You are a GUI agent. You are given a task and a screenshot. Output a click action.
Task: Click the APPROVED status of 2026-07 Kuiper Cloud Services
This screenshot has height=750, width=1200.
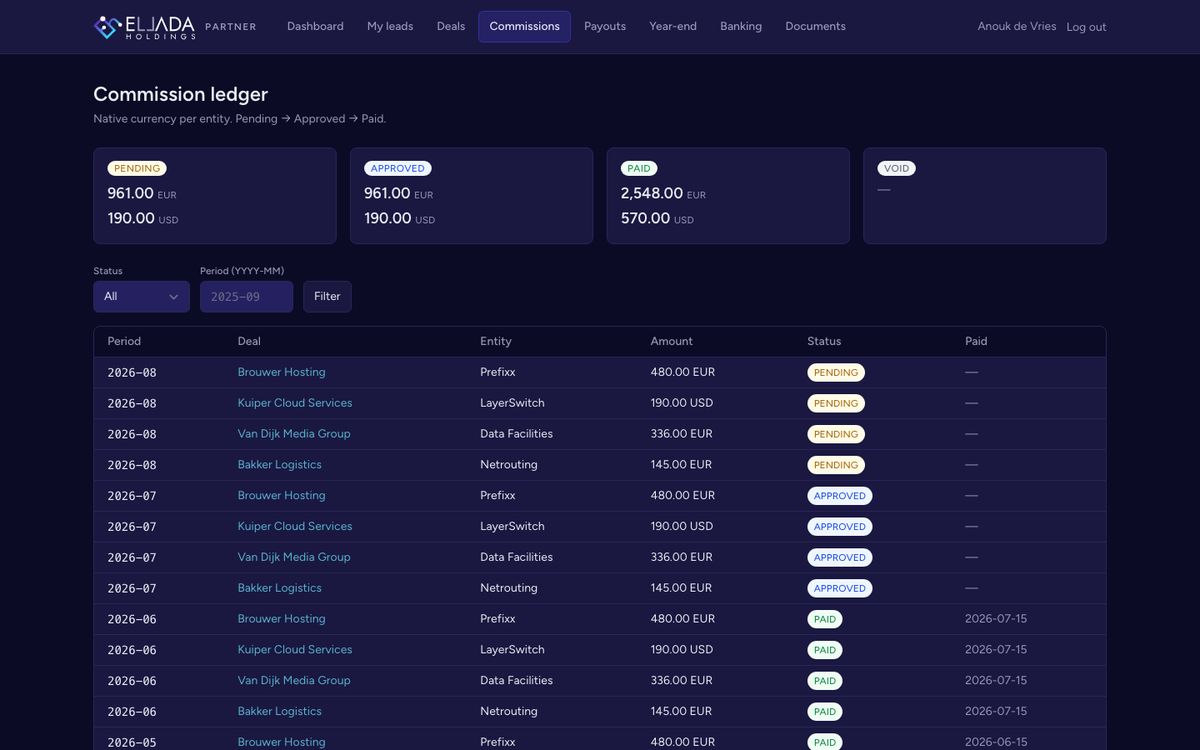point(840,527)
